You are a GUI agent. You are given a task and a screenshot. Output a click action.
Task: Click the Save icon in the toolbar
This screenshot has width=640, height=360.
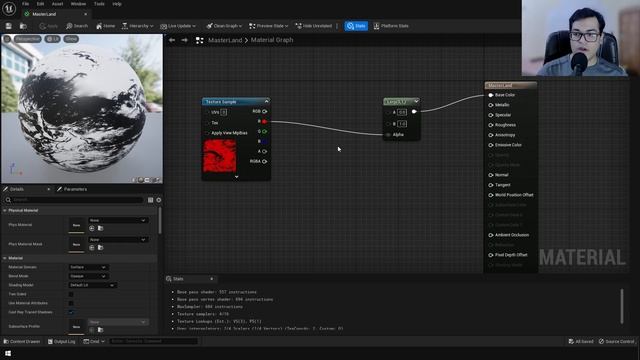(9, 26)
